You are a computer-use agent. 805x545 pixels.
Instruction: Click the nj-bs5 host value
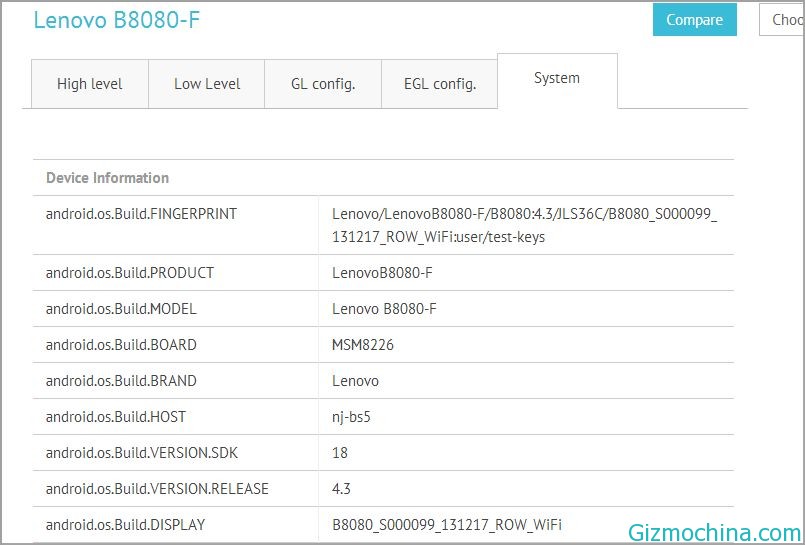coord(351,417)
